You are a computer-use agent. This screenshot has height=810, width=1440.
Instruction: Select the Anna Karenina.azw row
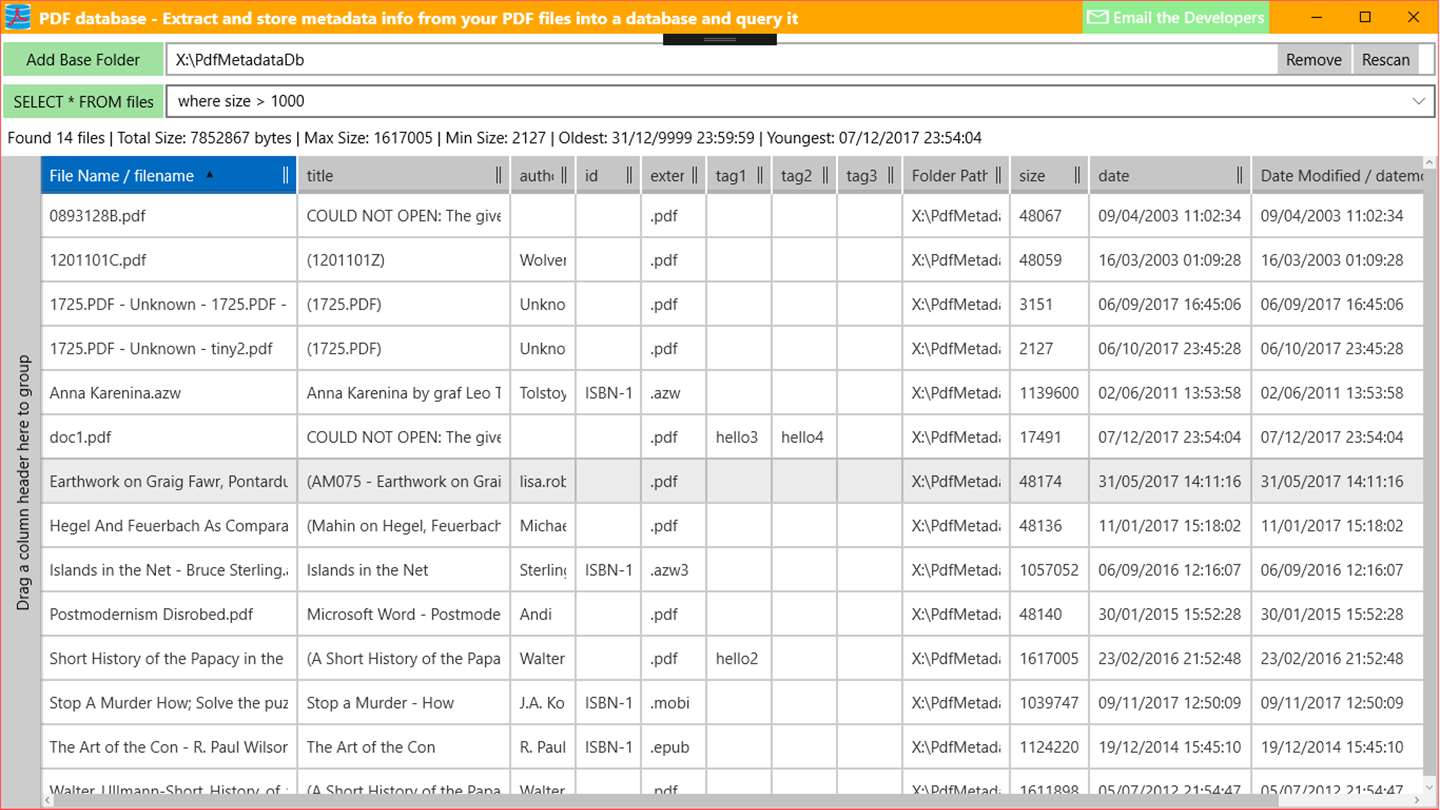click(731, 393)
